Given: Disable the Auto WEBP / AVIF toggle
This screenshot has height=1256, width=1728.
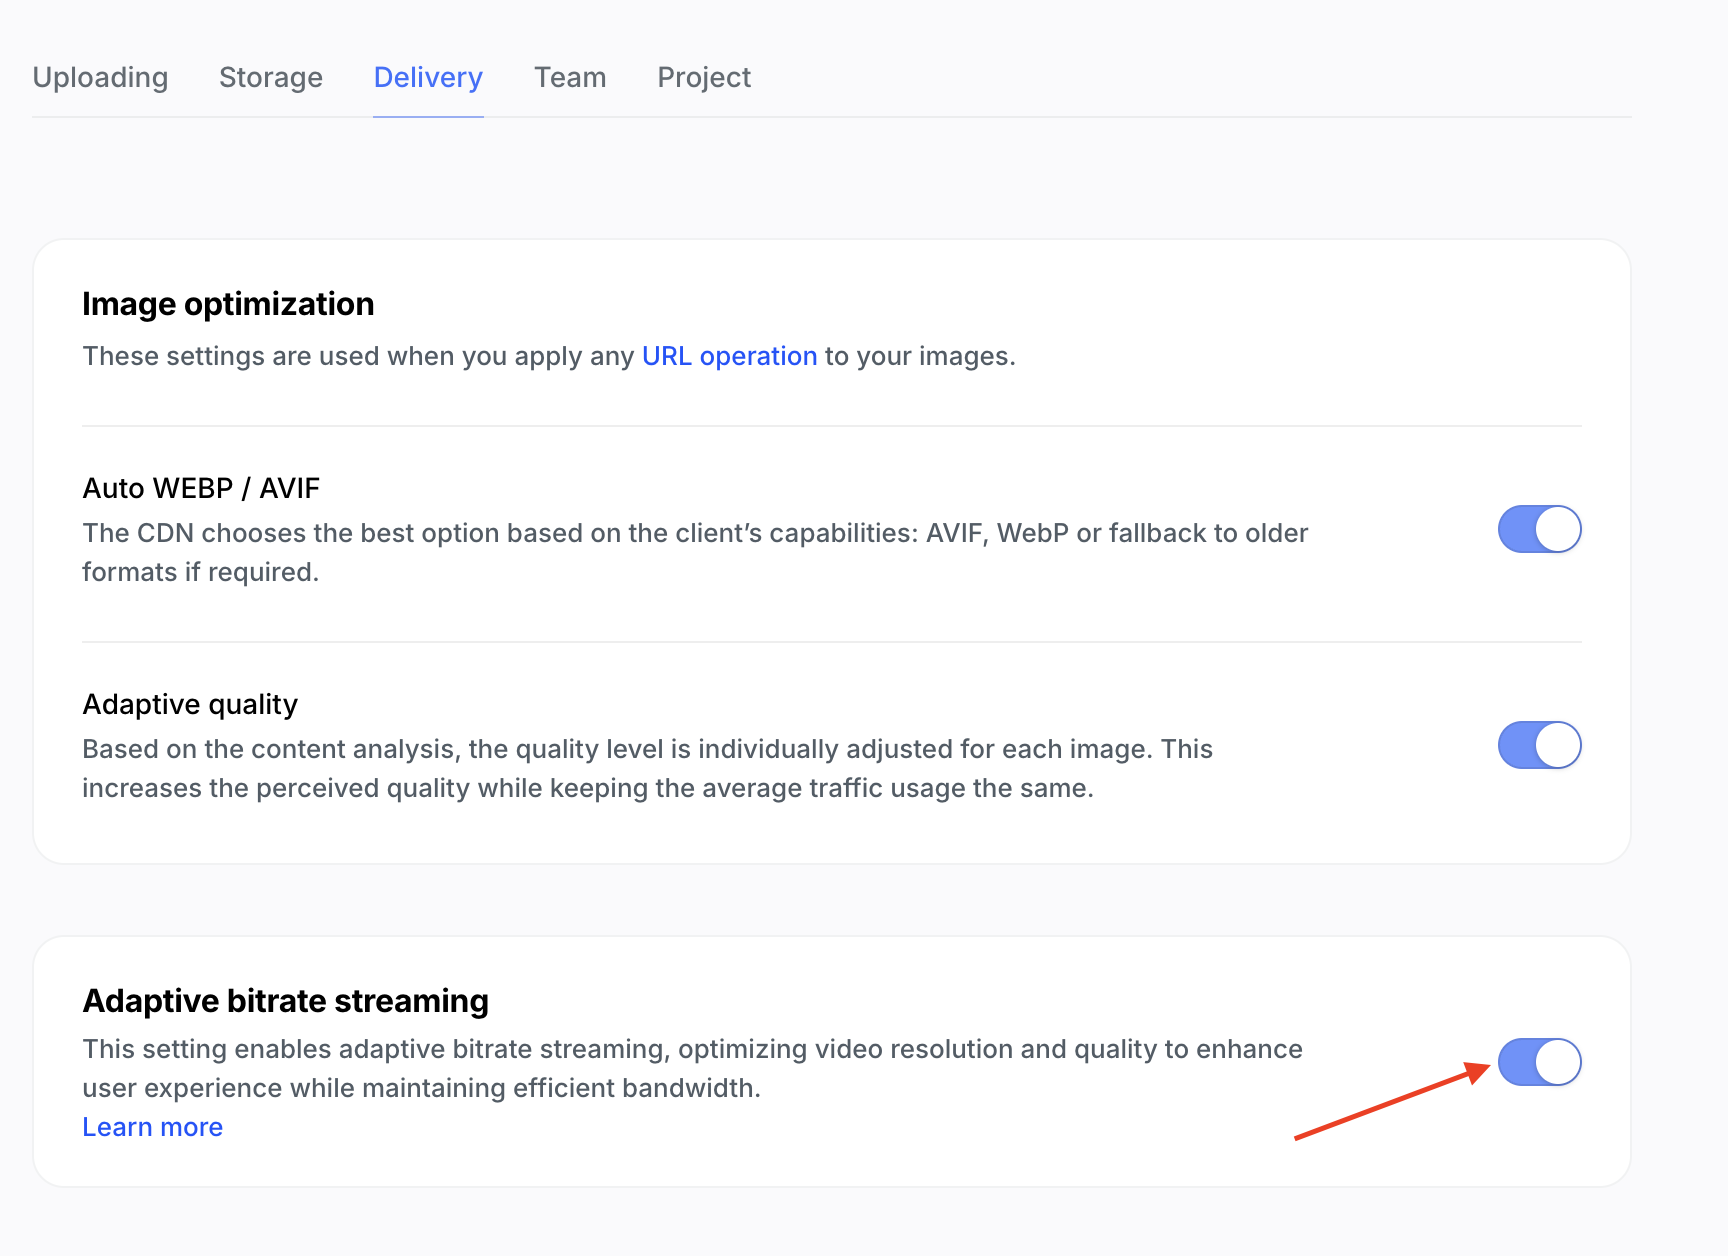Looking at the screenshot, I should coord(1539,529).
